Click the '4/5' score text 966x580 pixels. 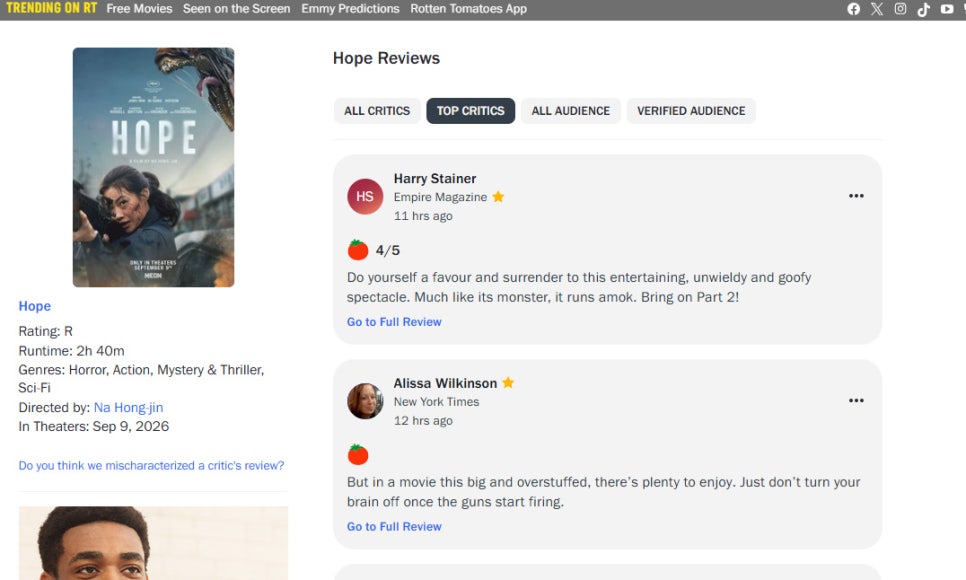tap(388, 250)
